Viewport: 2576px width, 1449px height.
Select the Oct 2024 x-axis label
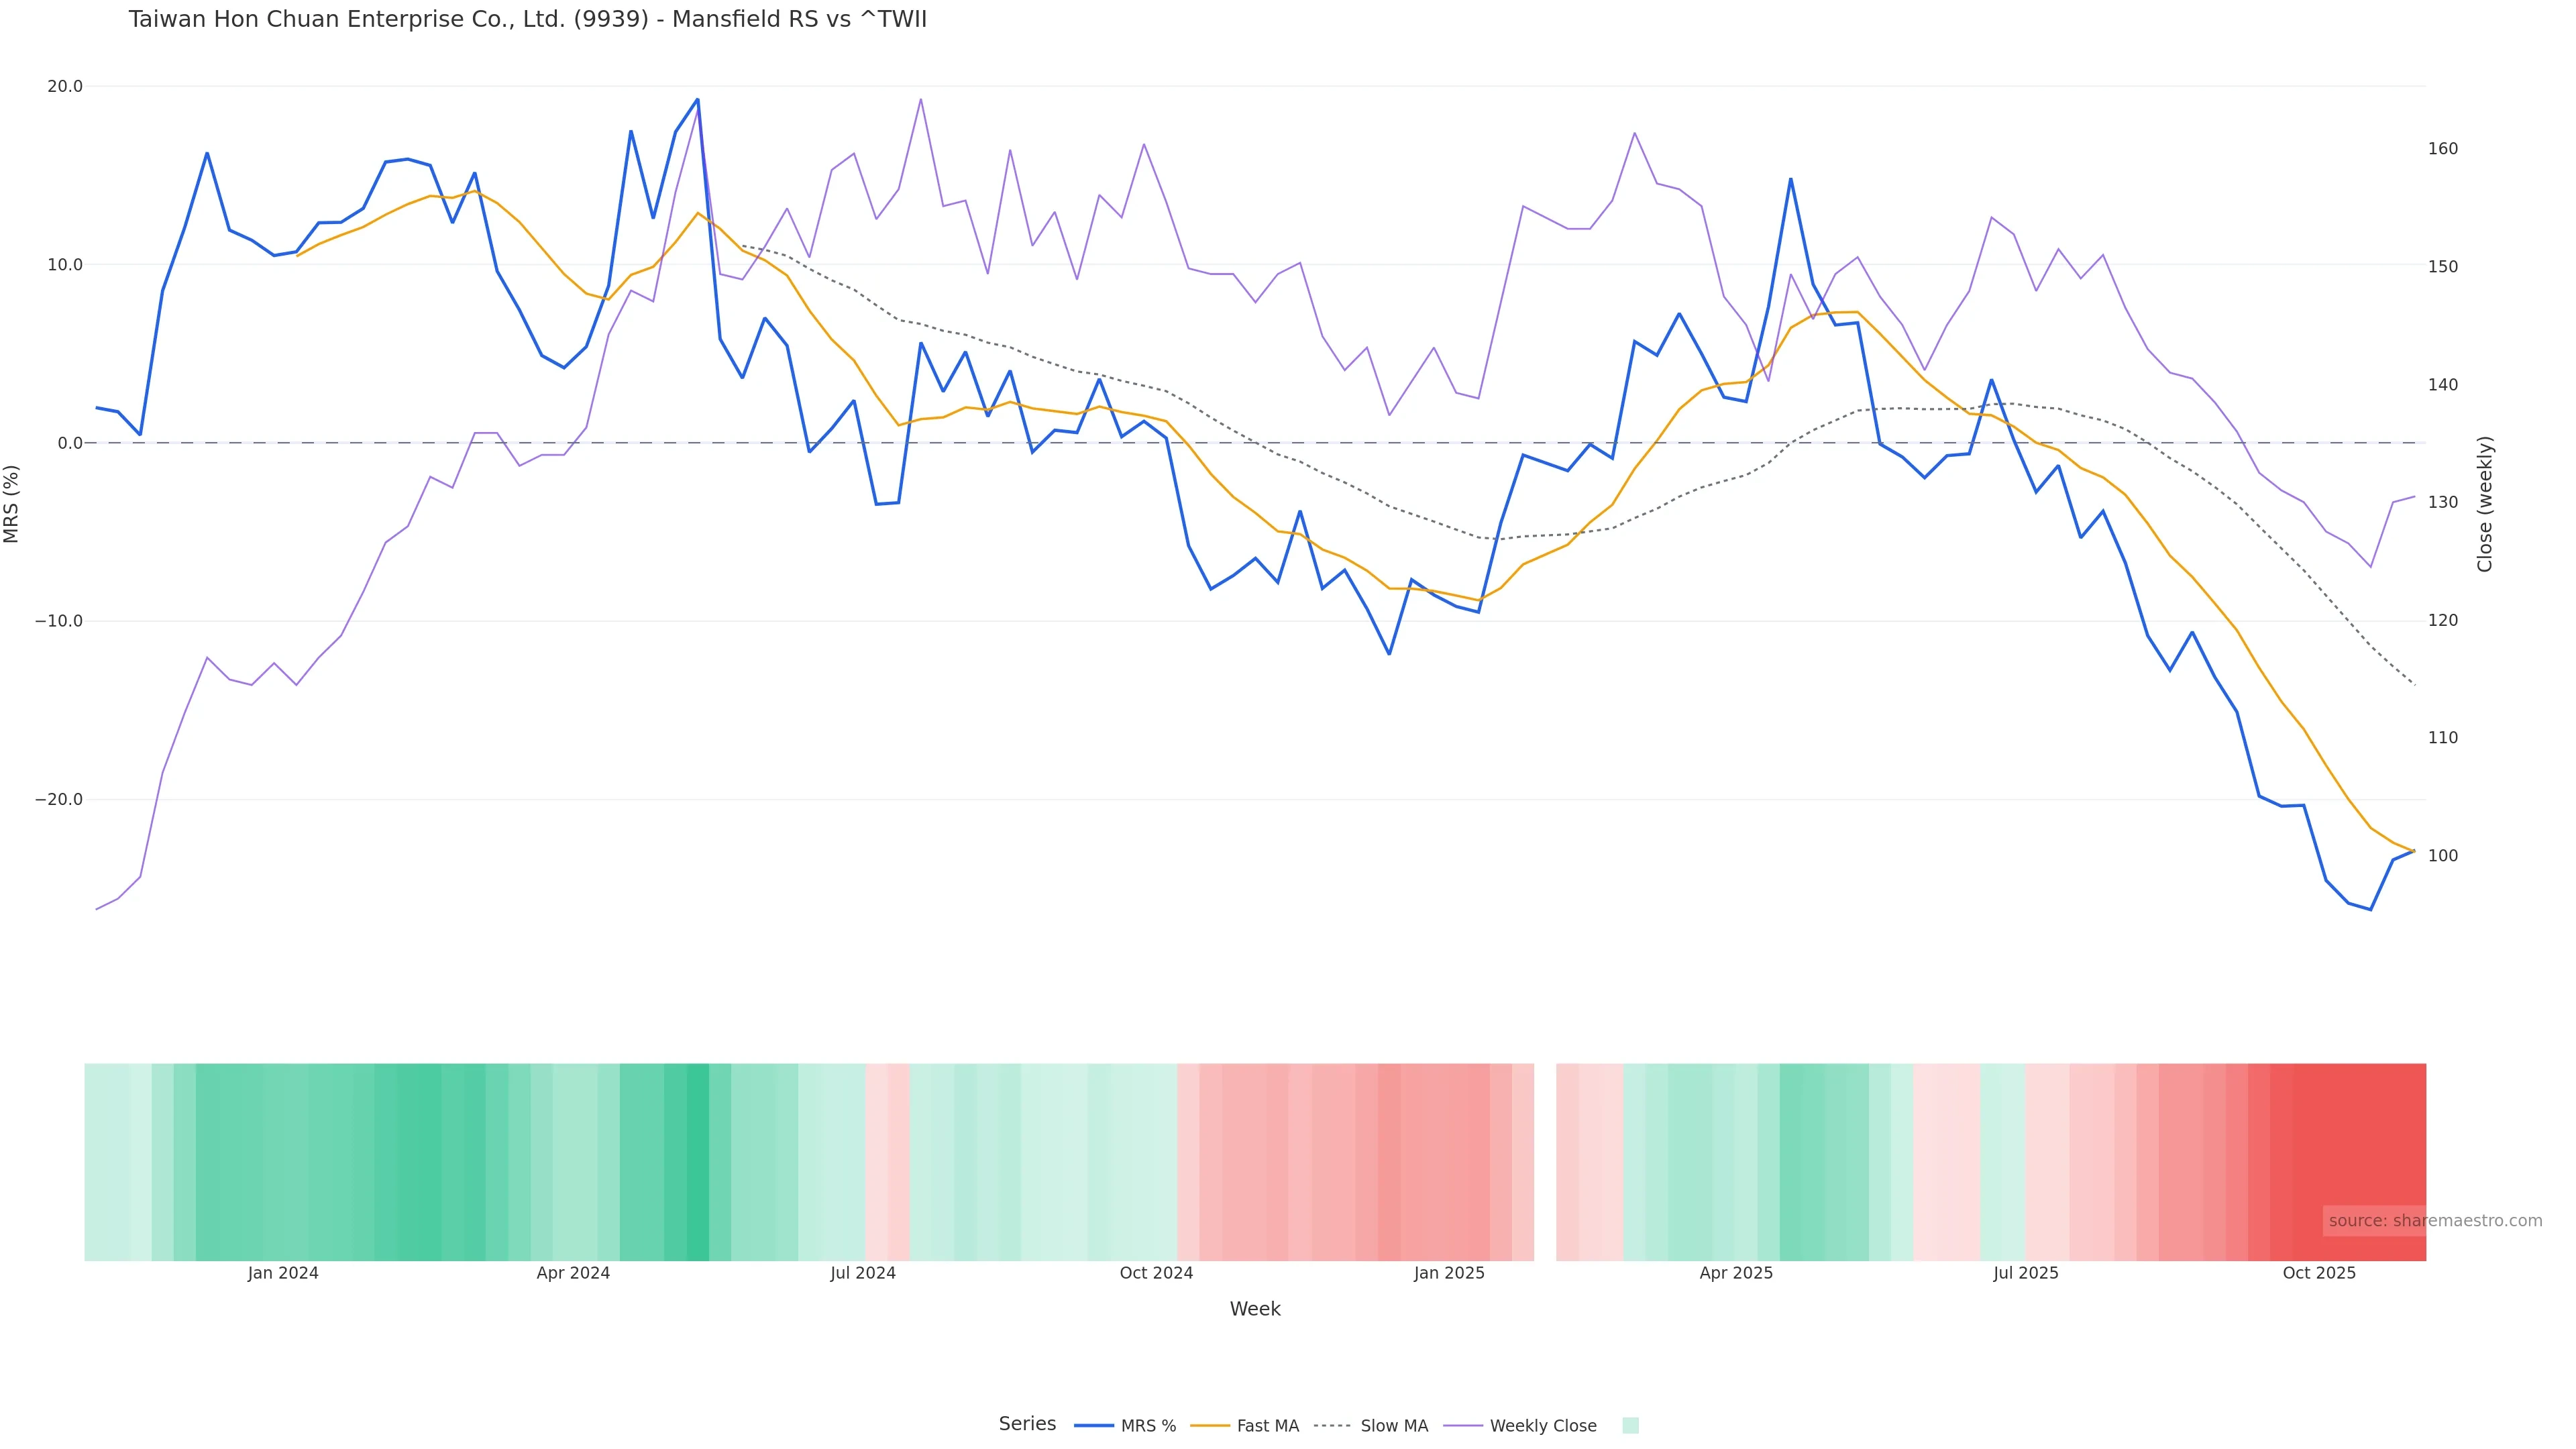[1156, 1273]
